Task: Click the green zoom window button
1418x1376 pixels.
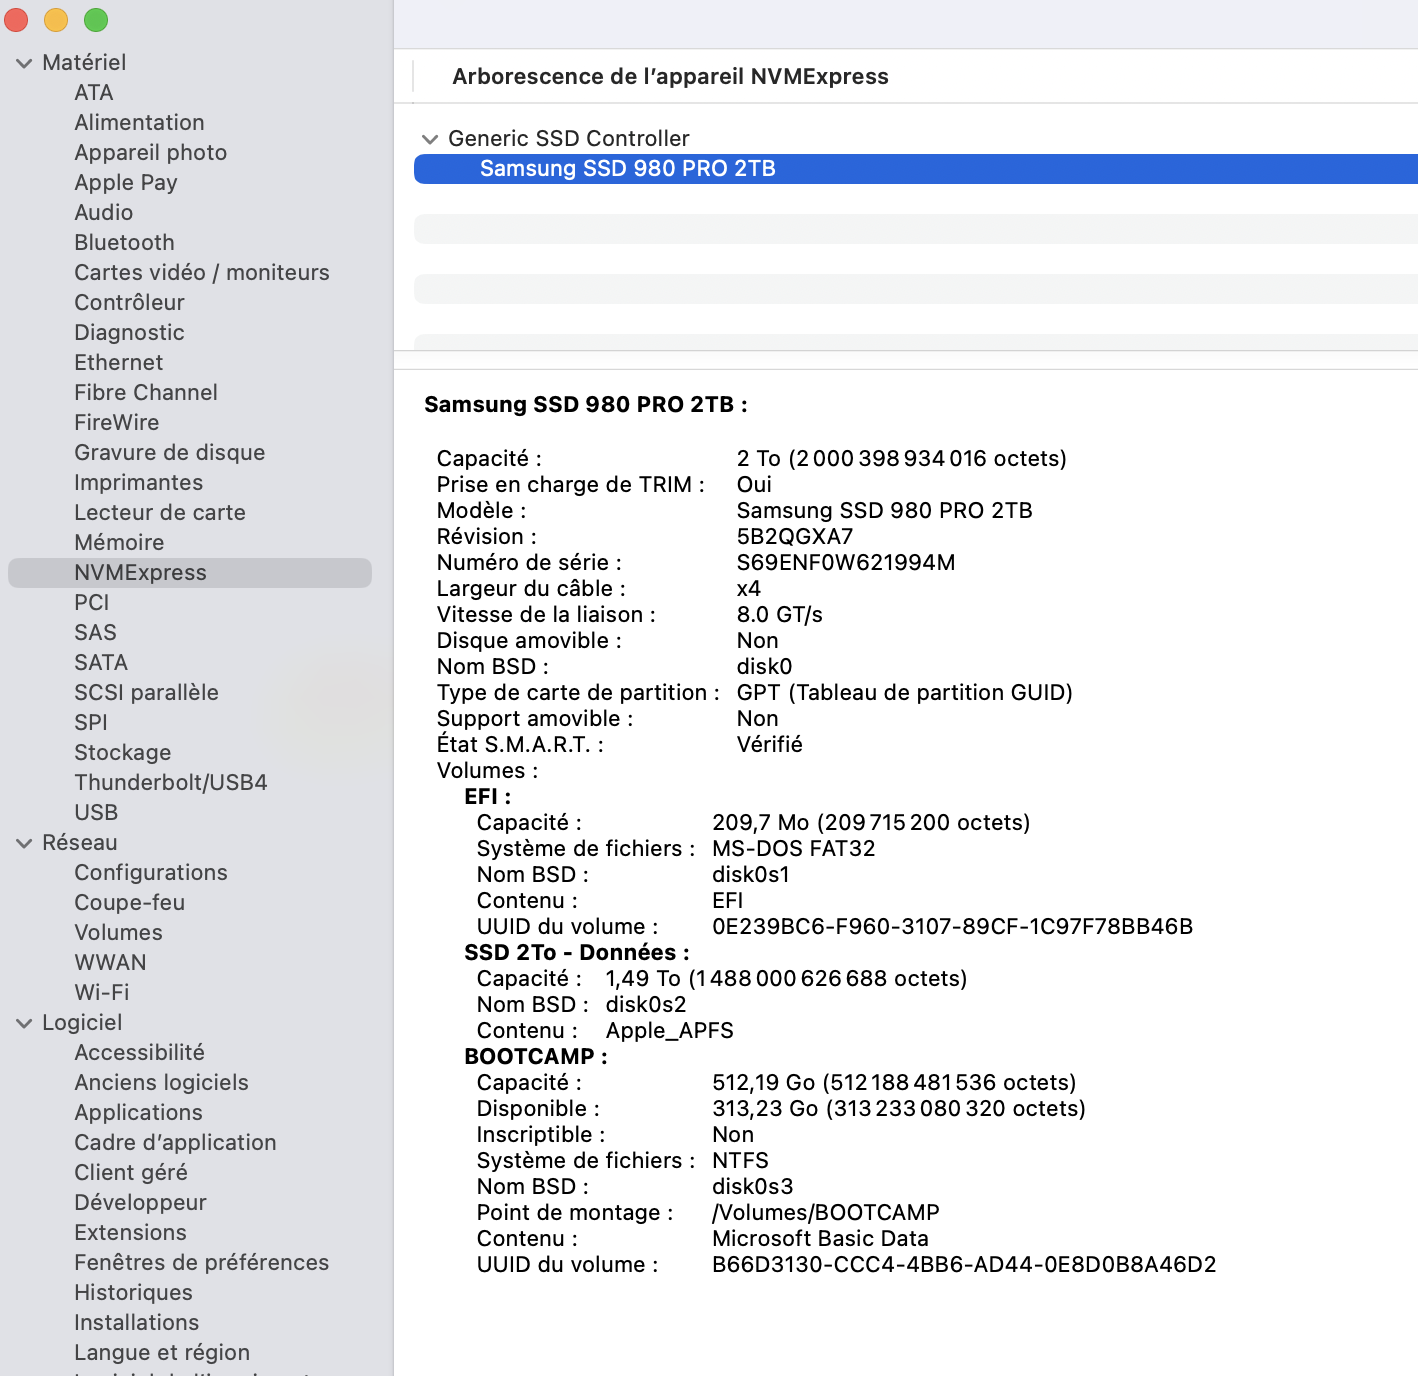Action: pos(96,20)
